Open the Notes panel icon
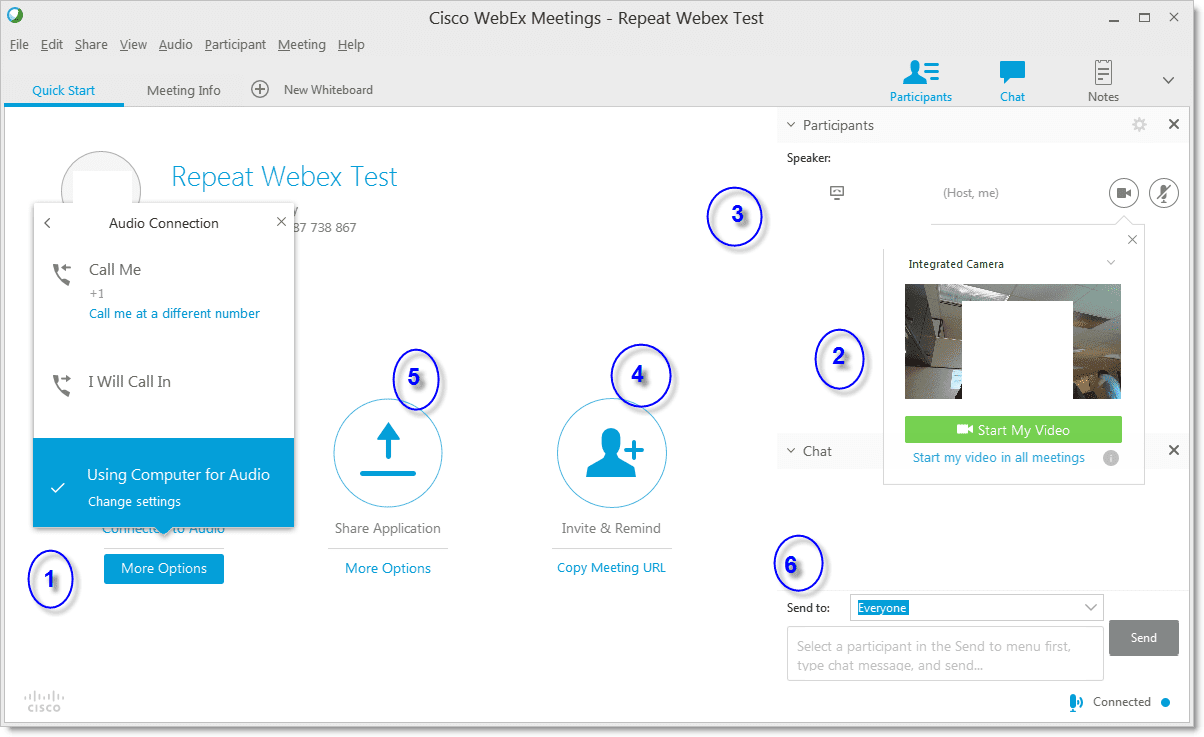The height and width of the screenshot is (737, 1204). pos(1103,73)
